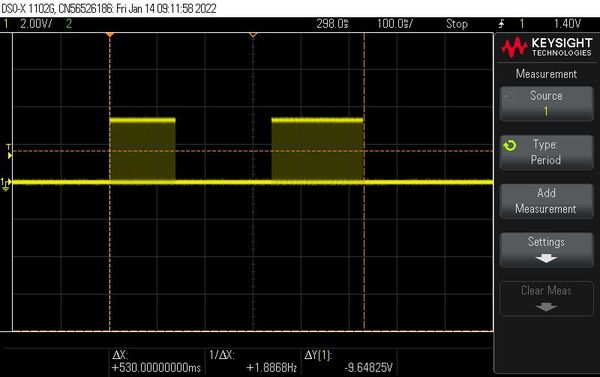Open the Type: Period measurement selector

546,152
